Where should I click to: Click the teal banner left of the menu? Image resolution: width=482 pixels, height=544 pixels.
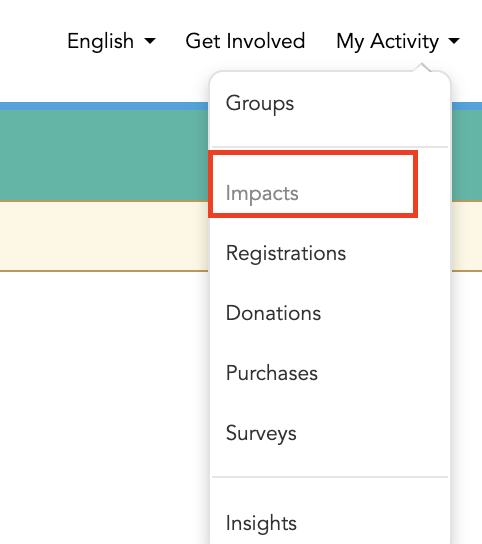pyautogui.click(x=104, y=155)
